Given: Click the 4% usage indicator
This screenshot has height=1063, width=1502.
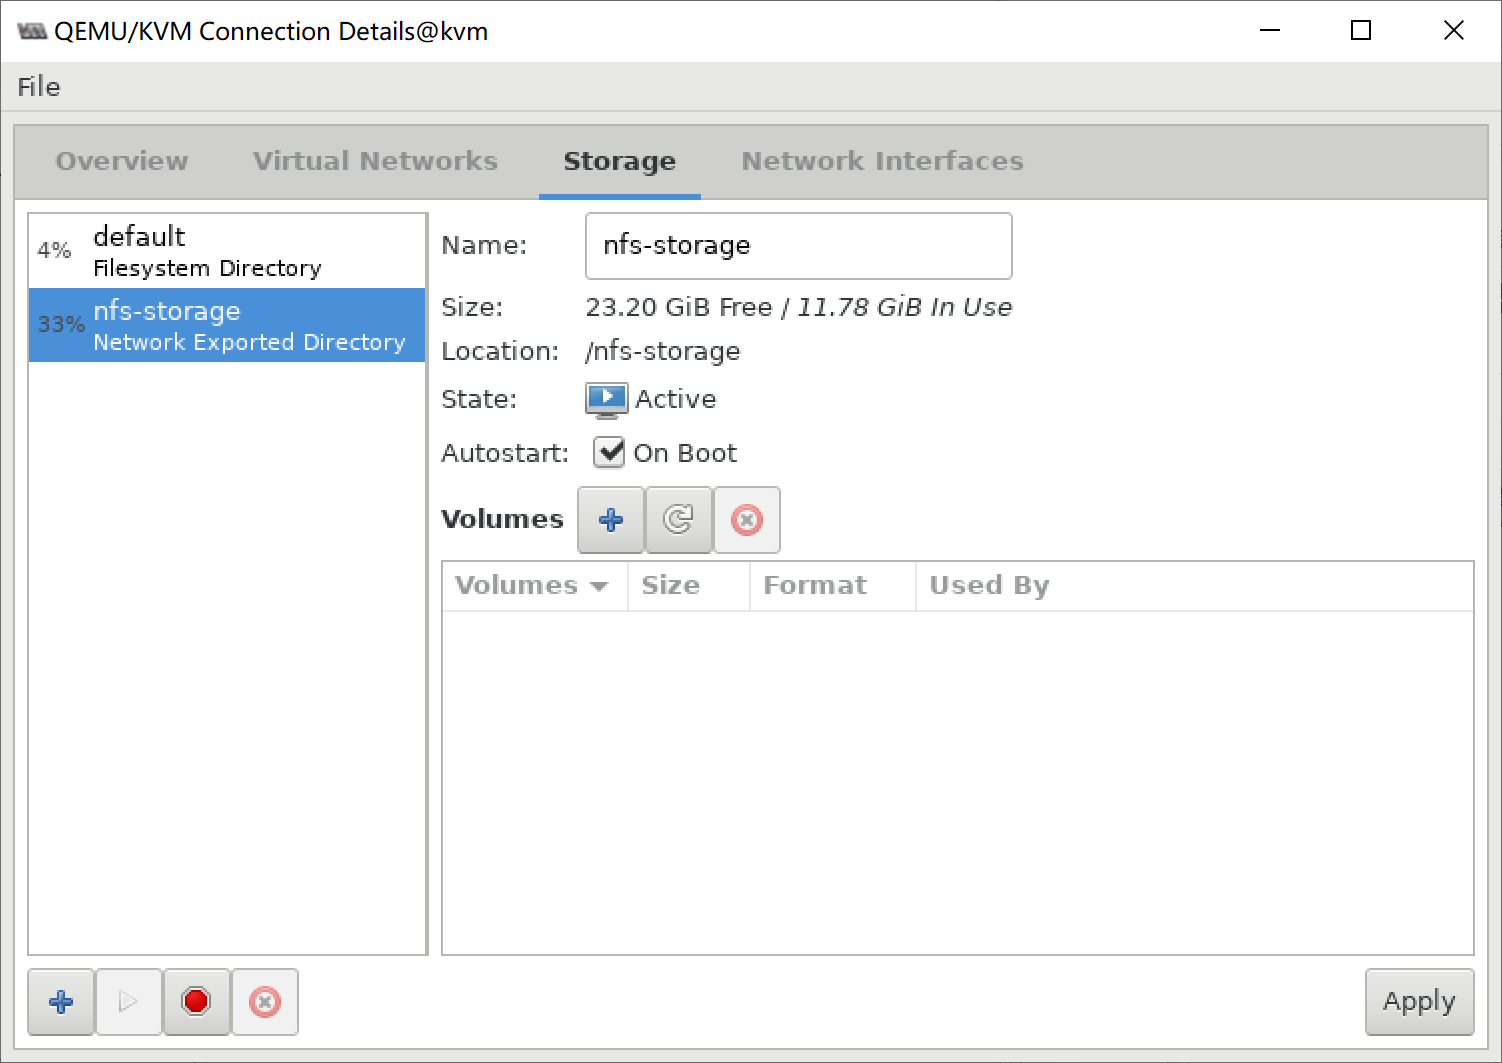Looking at the screenshot, I should 54,251.
